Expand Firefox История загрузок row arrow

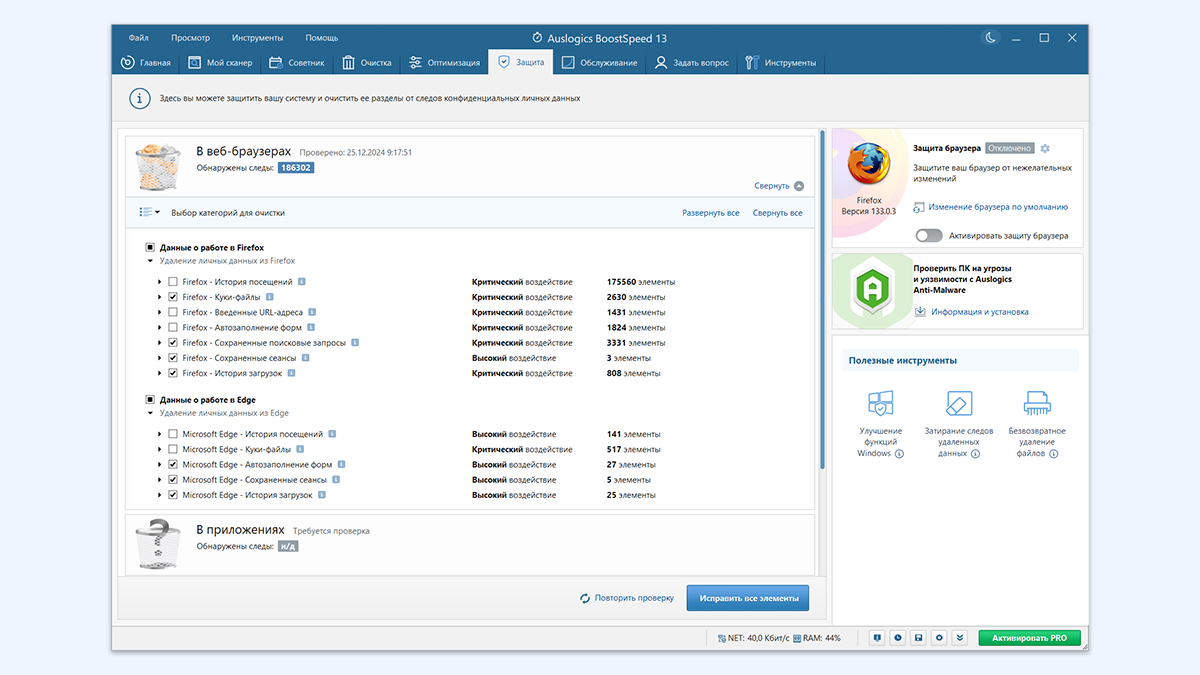pyautogui.click(x=160, y=373)
